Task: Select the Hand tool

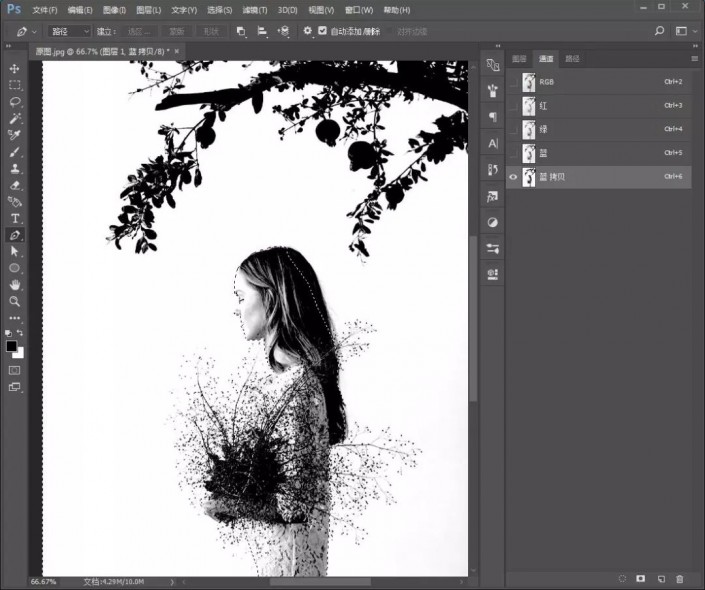Action: pos(15,284)
